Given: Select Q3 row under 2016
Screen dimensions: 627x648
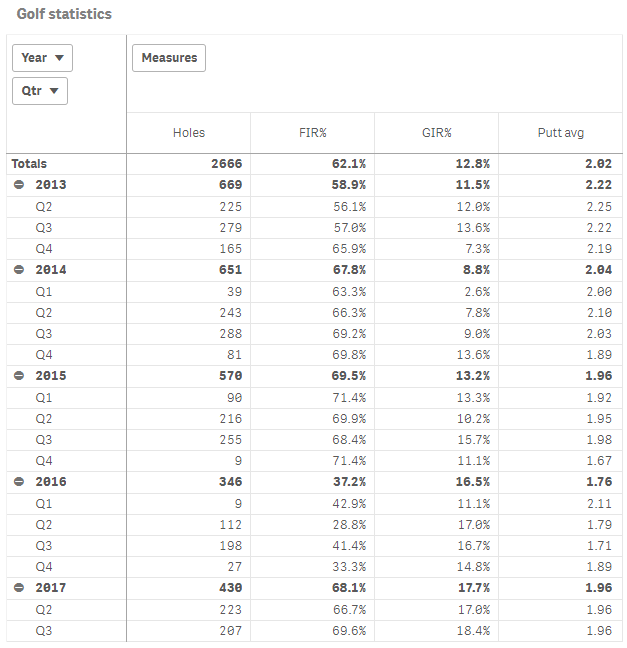Looking at the screenshot, I should click(44, 546).
